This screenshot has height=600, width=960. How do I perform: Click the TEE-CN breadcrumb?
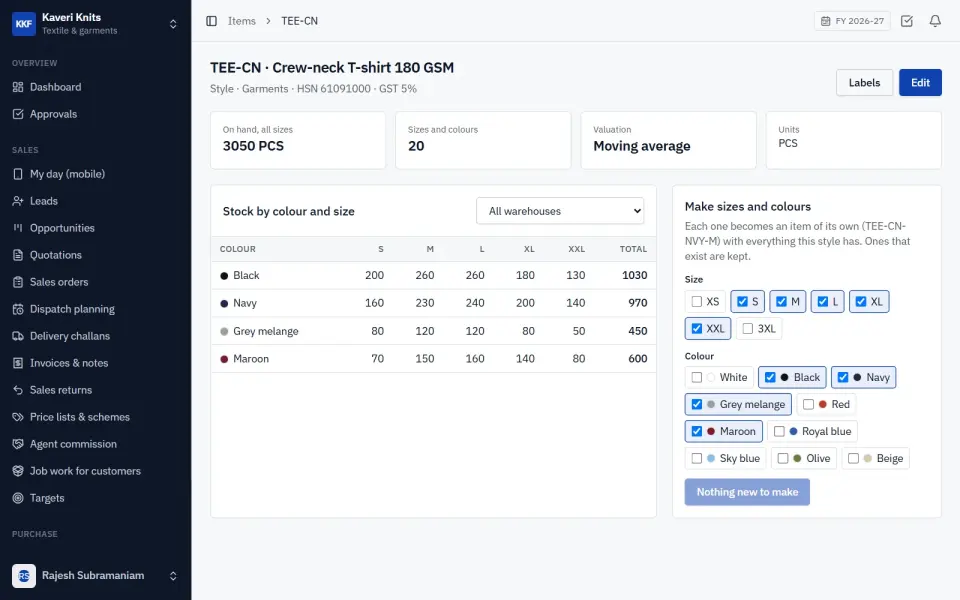click(299, 21)
